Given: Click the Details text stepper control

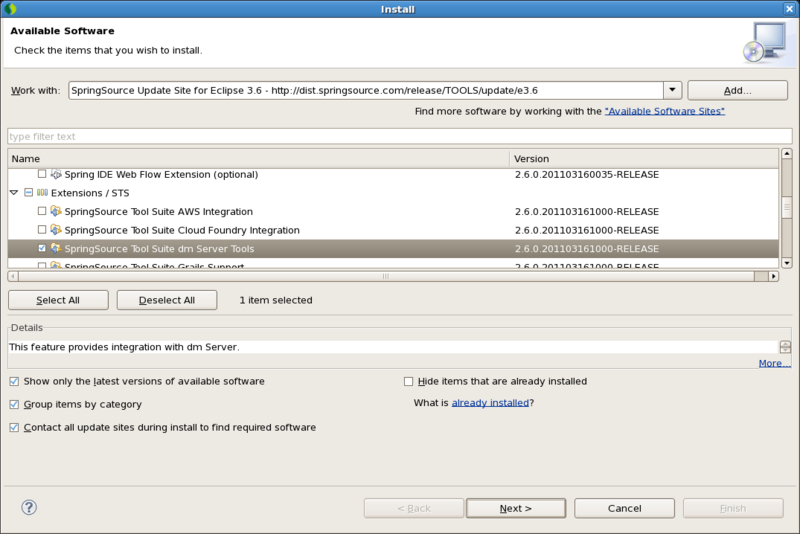Looking at the screenshot, I should click(785, 347).
